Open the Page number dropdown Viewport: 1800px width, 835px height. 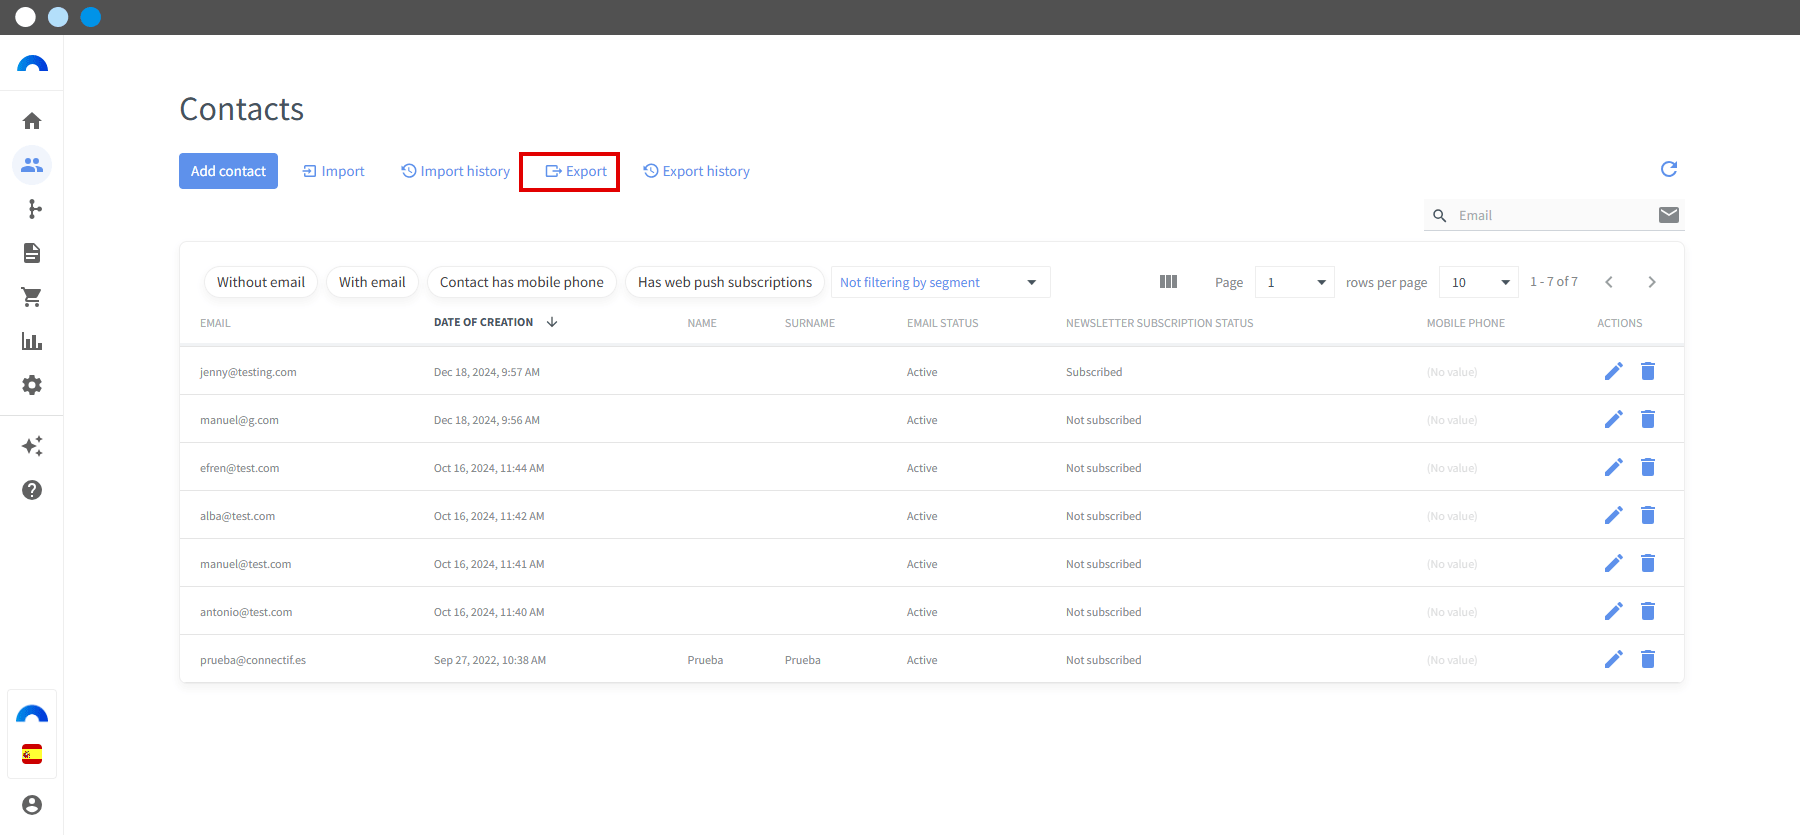1295,282
